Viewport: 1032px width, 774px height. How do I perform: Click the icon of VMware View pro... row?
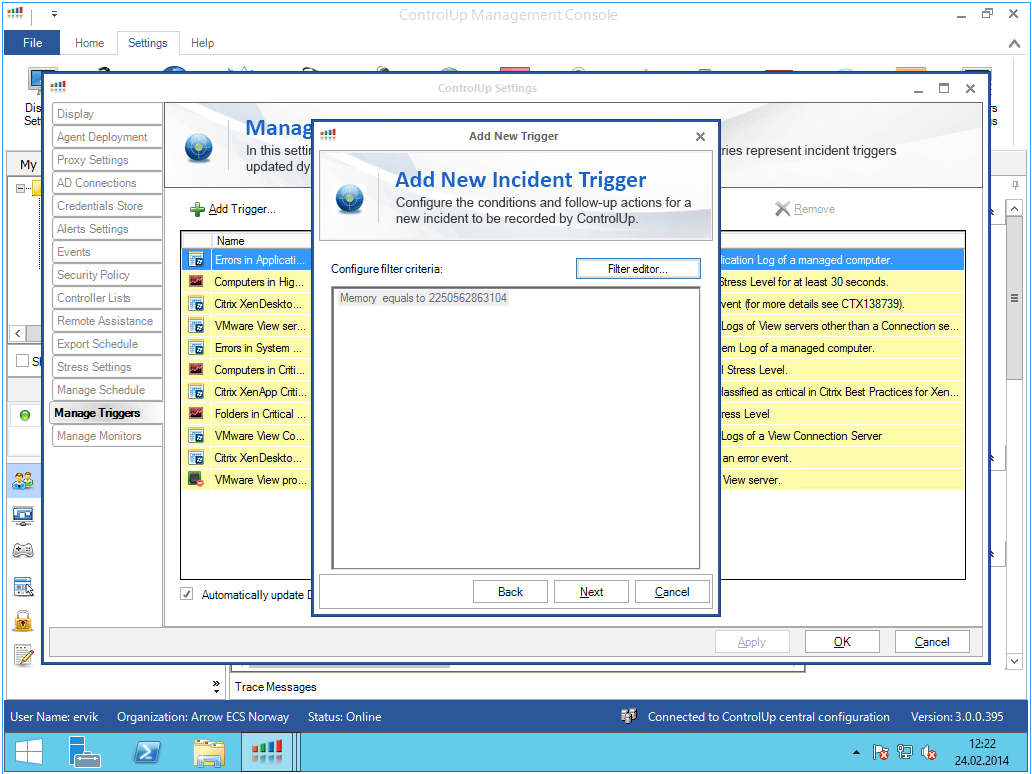coord(196,480)
